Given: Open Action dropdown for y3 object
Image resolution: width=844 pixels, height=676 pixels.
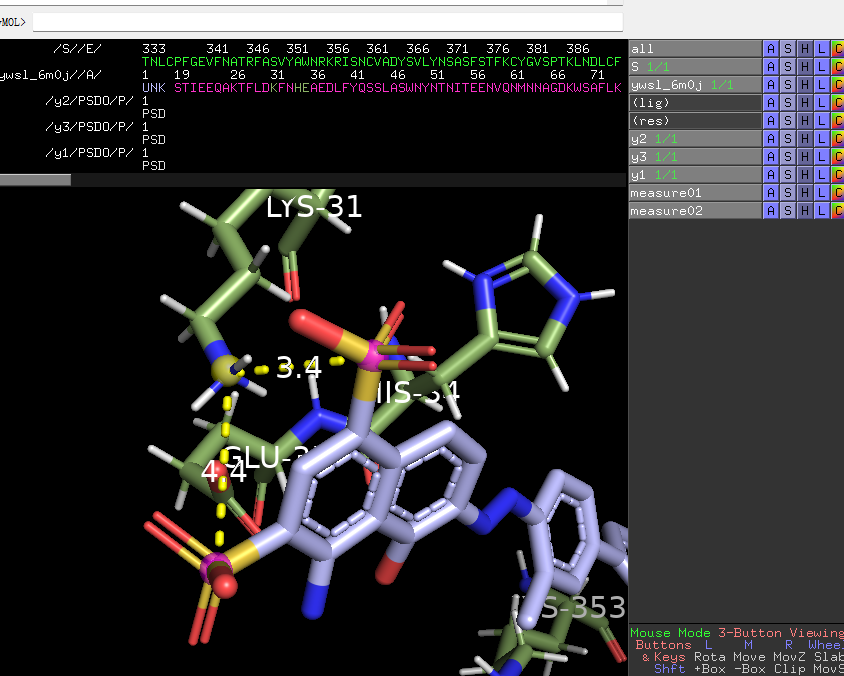Looking at the screenshot, I should coord(770,157).
